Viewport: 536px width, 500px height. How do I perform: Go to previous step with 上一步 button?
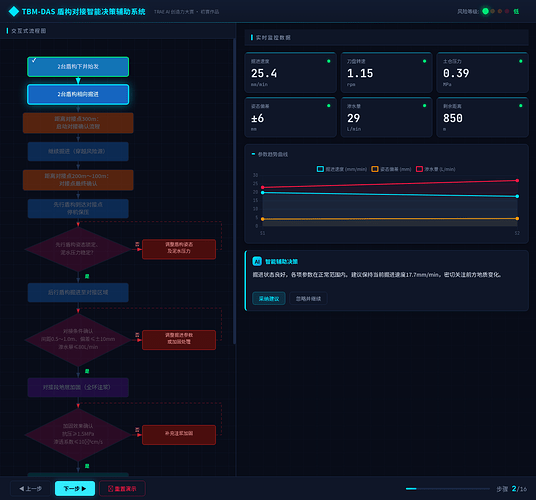(30, 488)
